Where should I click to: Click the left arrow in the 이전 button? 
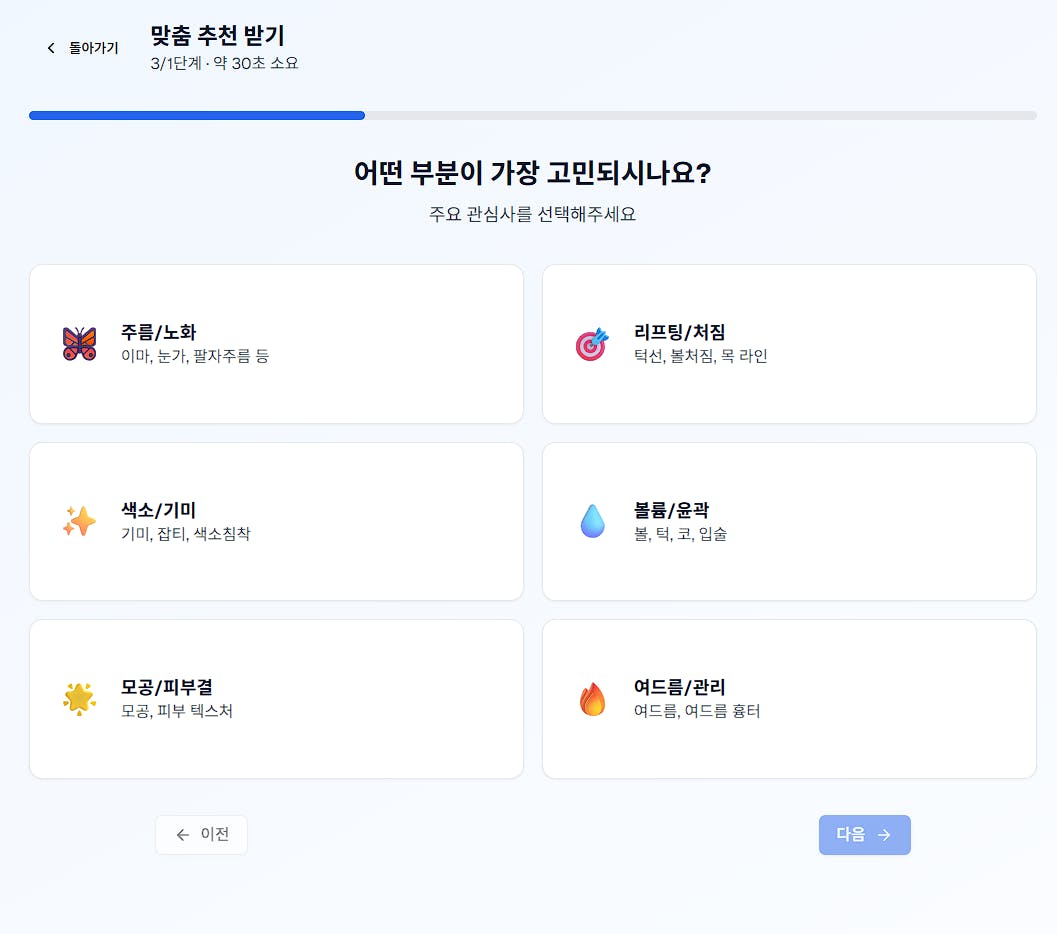[183, 835]
